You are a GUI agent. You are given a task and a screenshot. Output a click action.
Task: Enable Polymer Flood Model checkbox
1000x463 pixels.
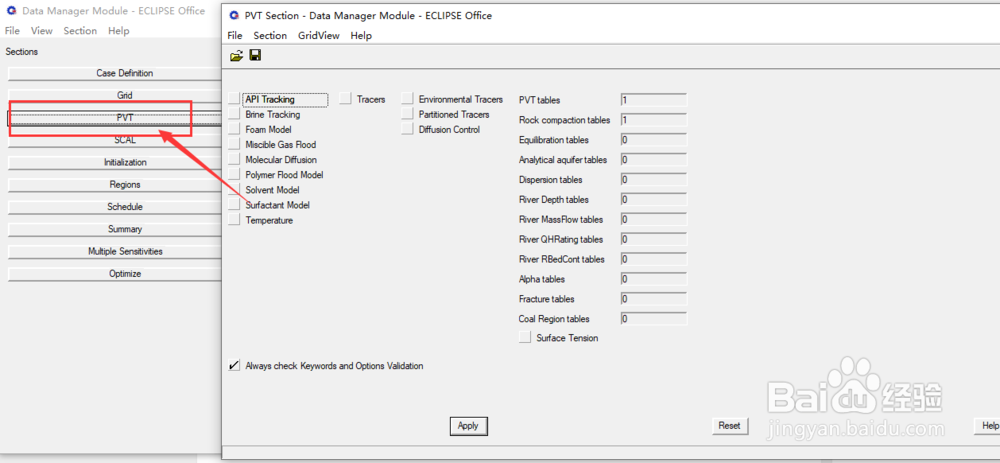[x=234, y=175]
